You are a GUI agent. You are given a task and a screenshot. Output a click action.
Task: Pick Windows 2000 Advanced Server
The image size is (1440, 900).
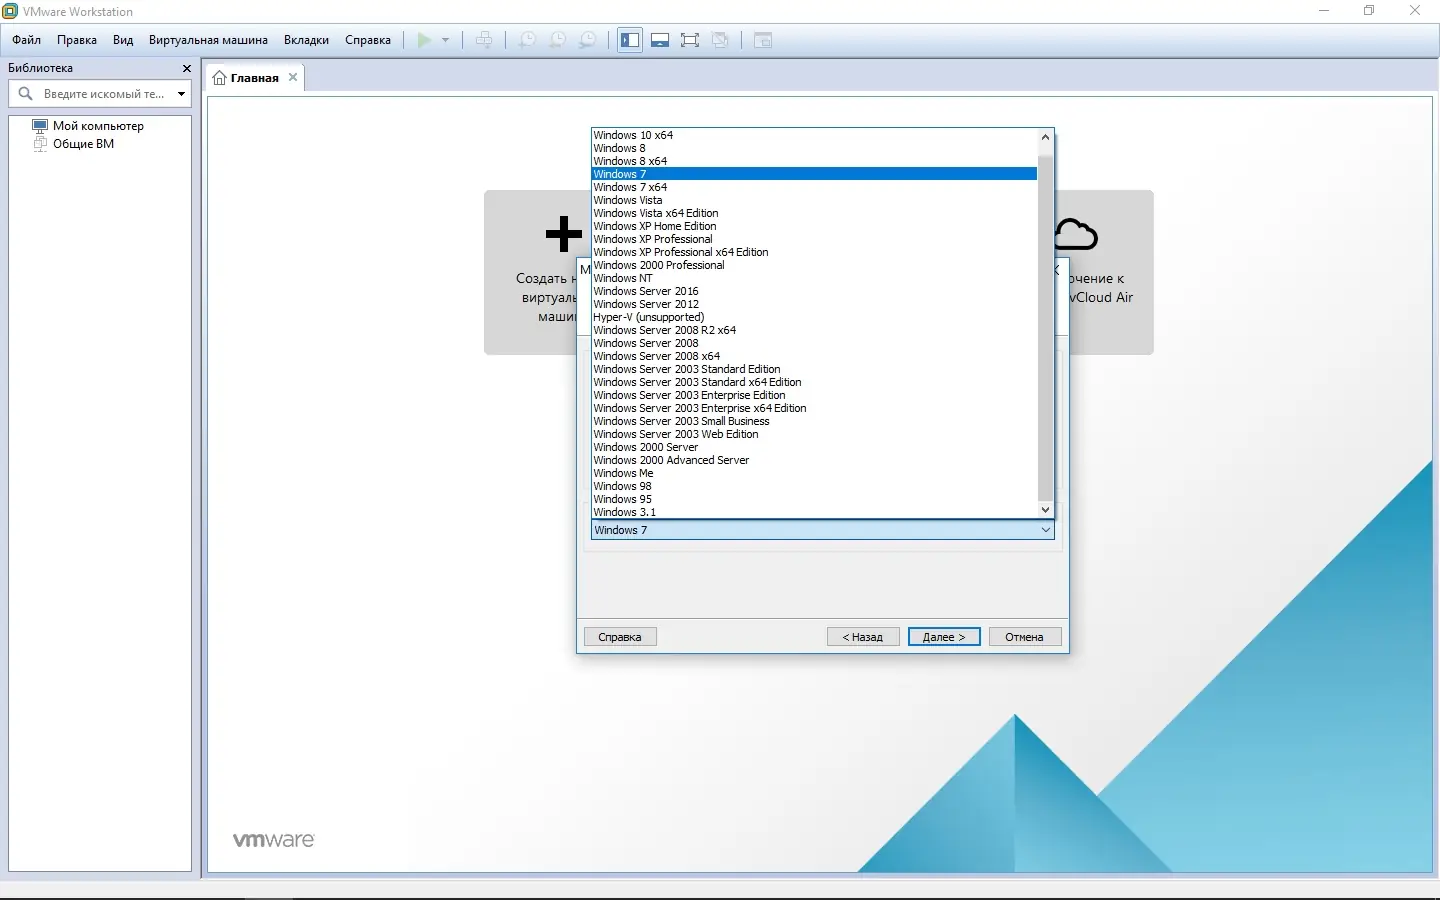click(x=815, y=460)
